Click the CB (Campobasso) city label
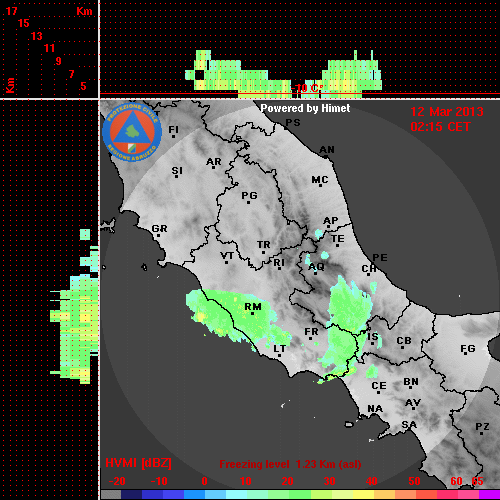This screenshot has height=500, width=500. tap(404, 342)
